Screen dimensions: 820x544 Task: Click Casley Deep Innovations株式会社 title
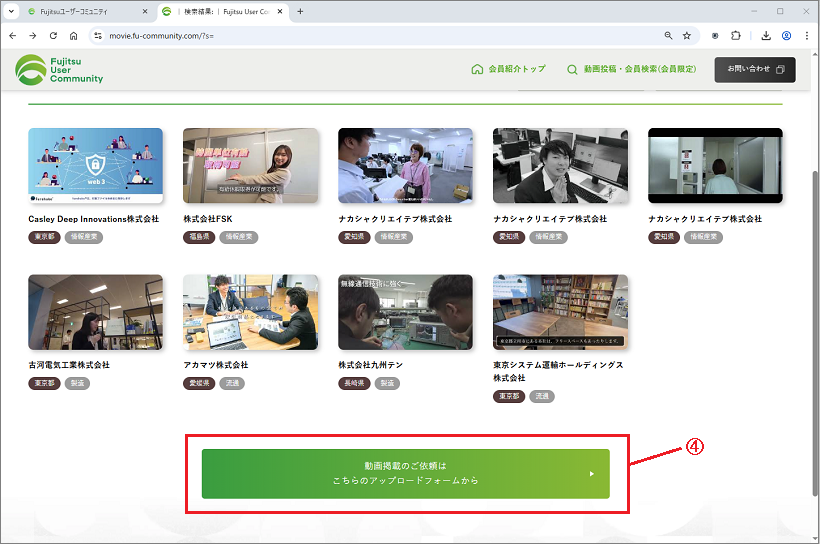(x=94, y=219)
